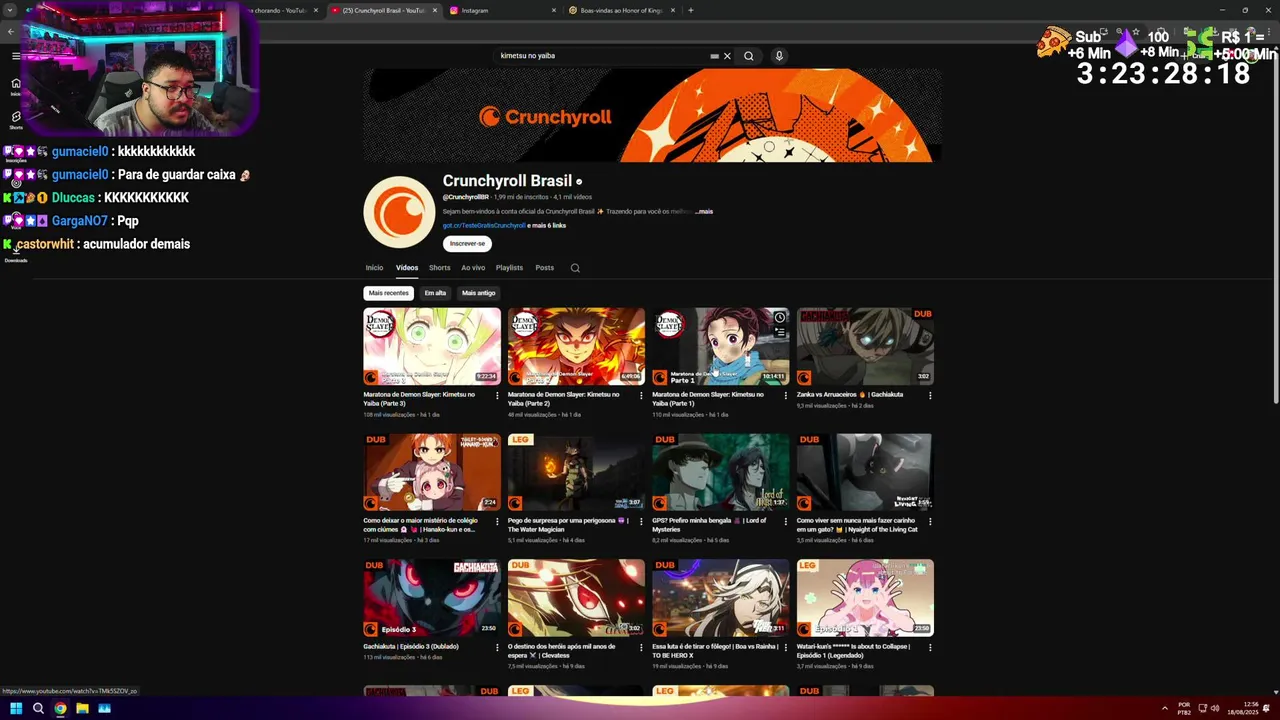
Task: Open Downloads in the left sidebar
Action: [16, 253]
